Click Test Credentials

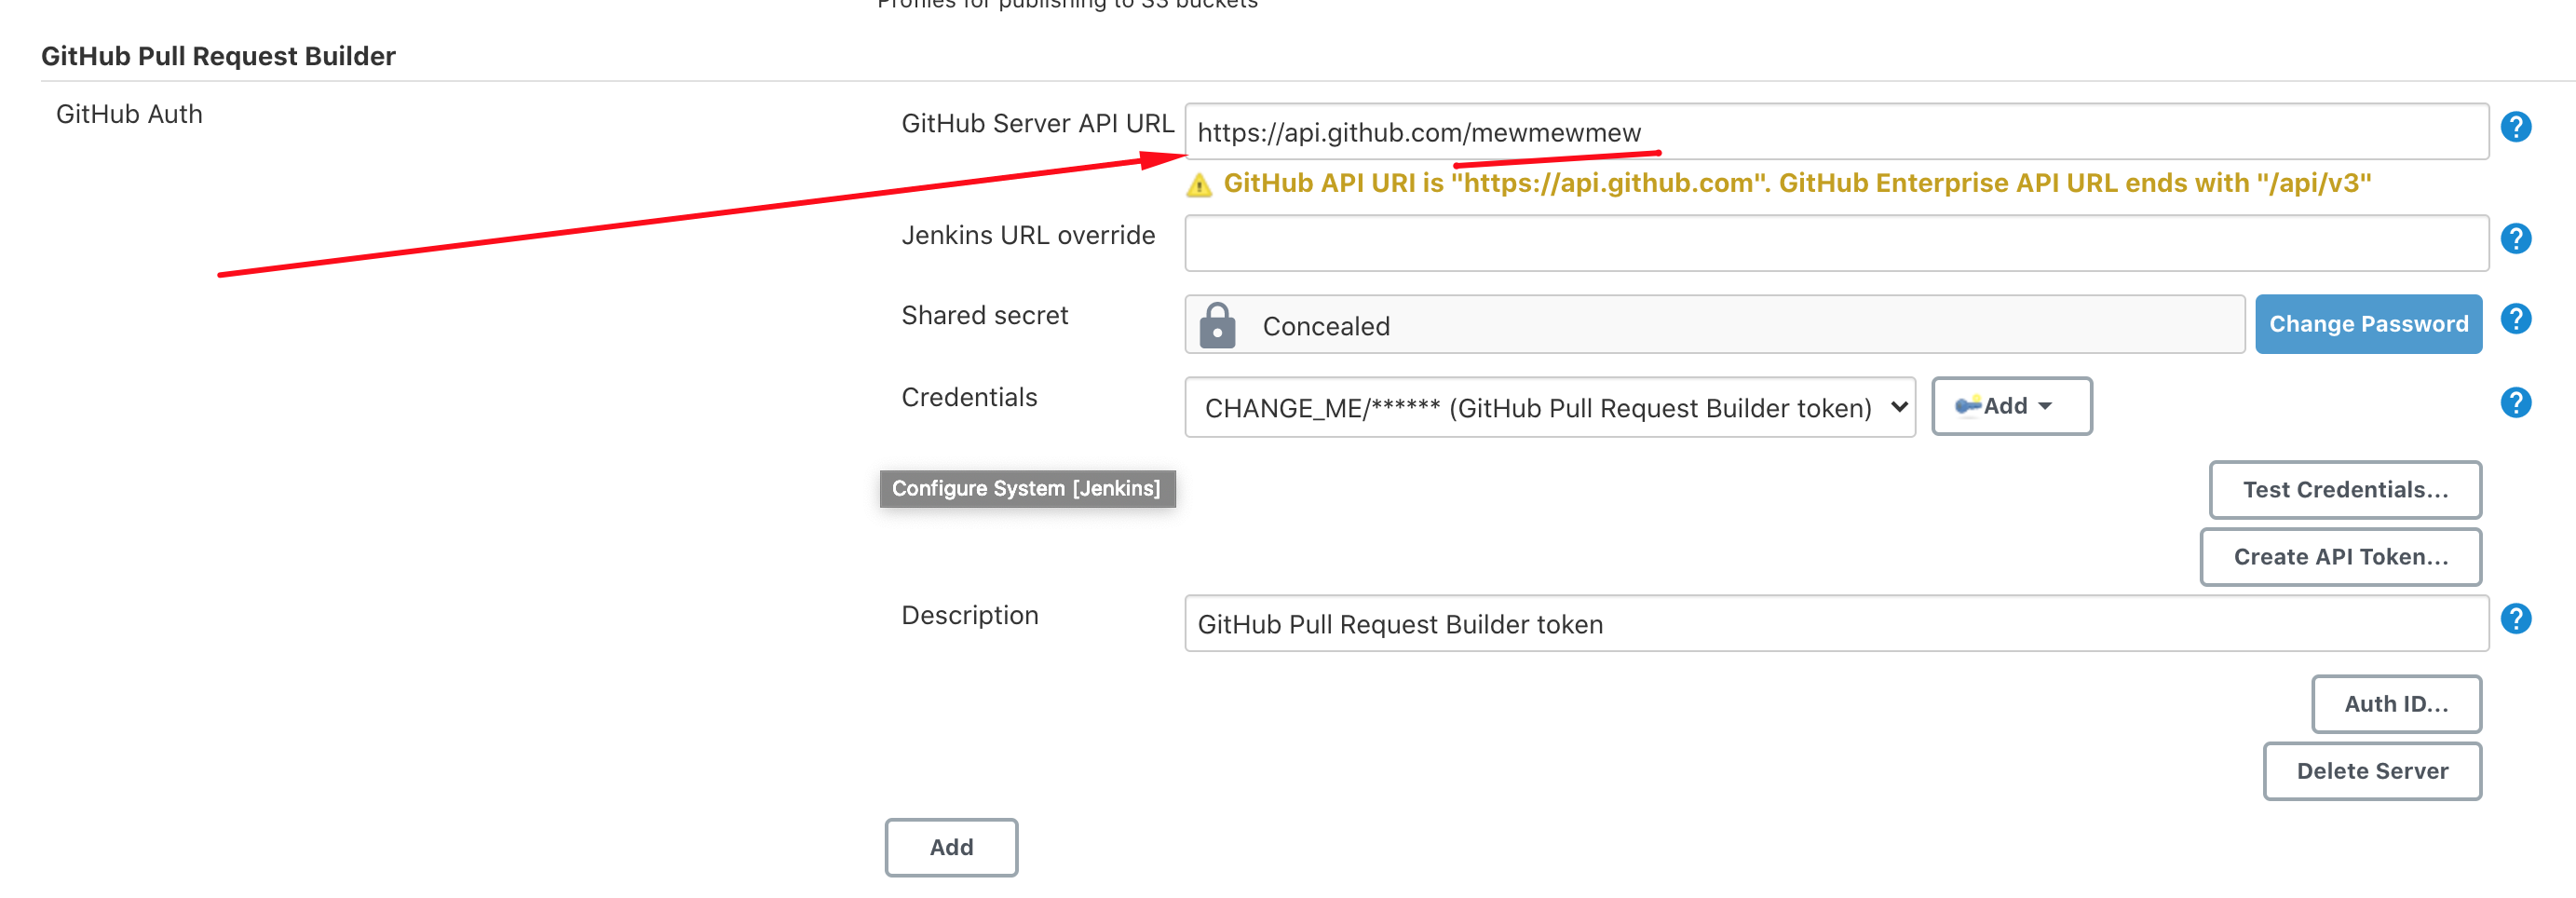point(2344,489)
